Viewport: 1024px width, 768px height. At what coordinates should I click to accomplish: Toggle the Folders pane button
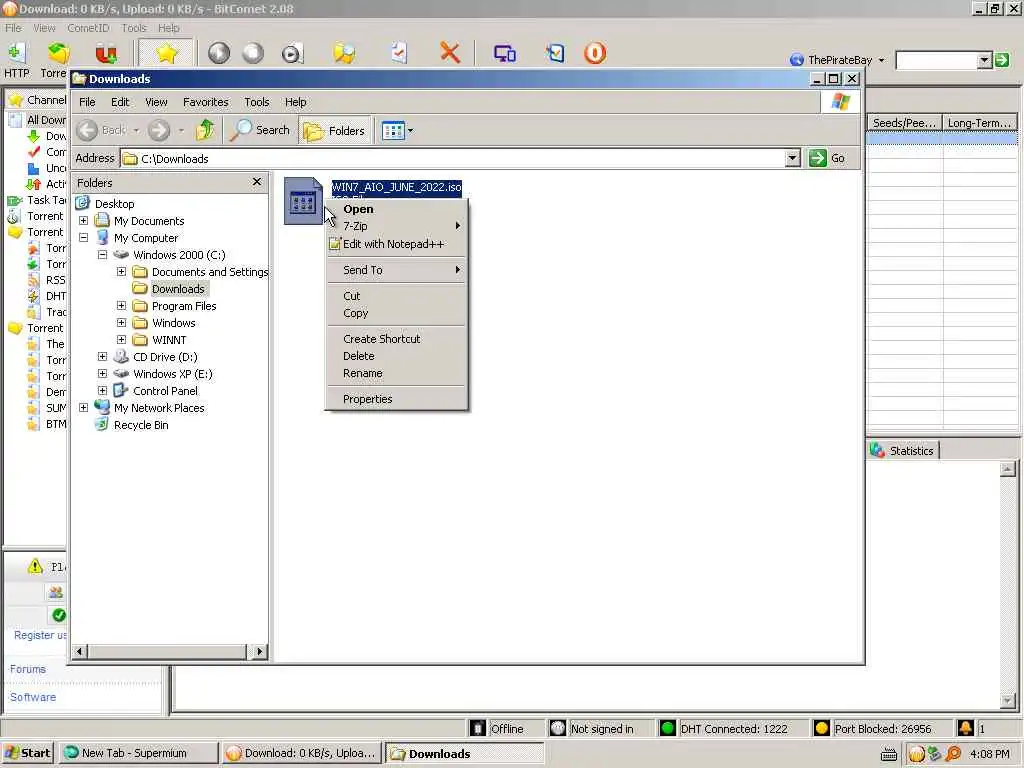tap(335, 131)
